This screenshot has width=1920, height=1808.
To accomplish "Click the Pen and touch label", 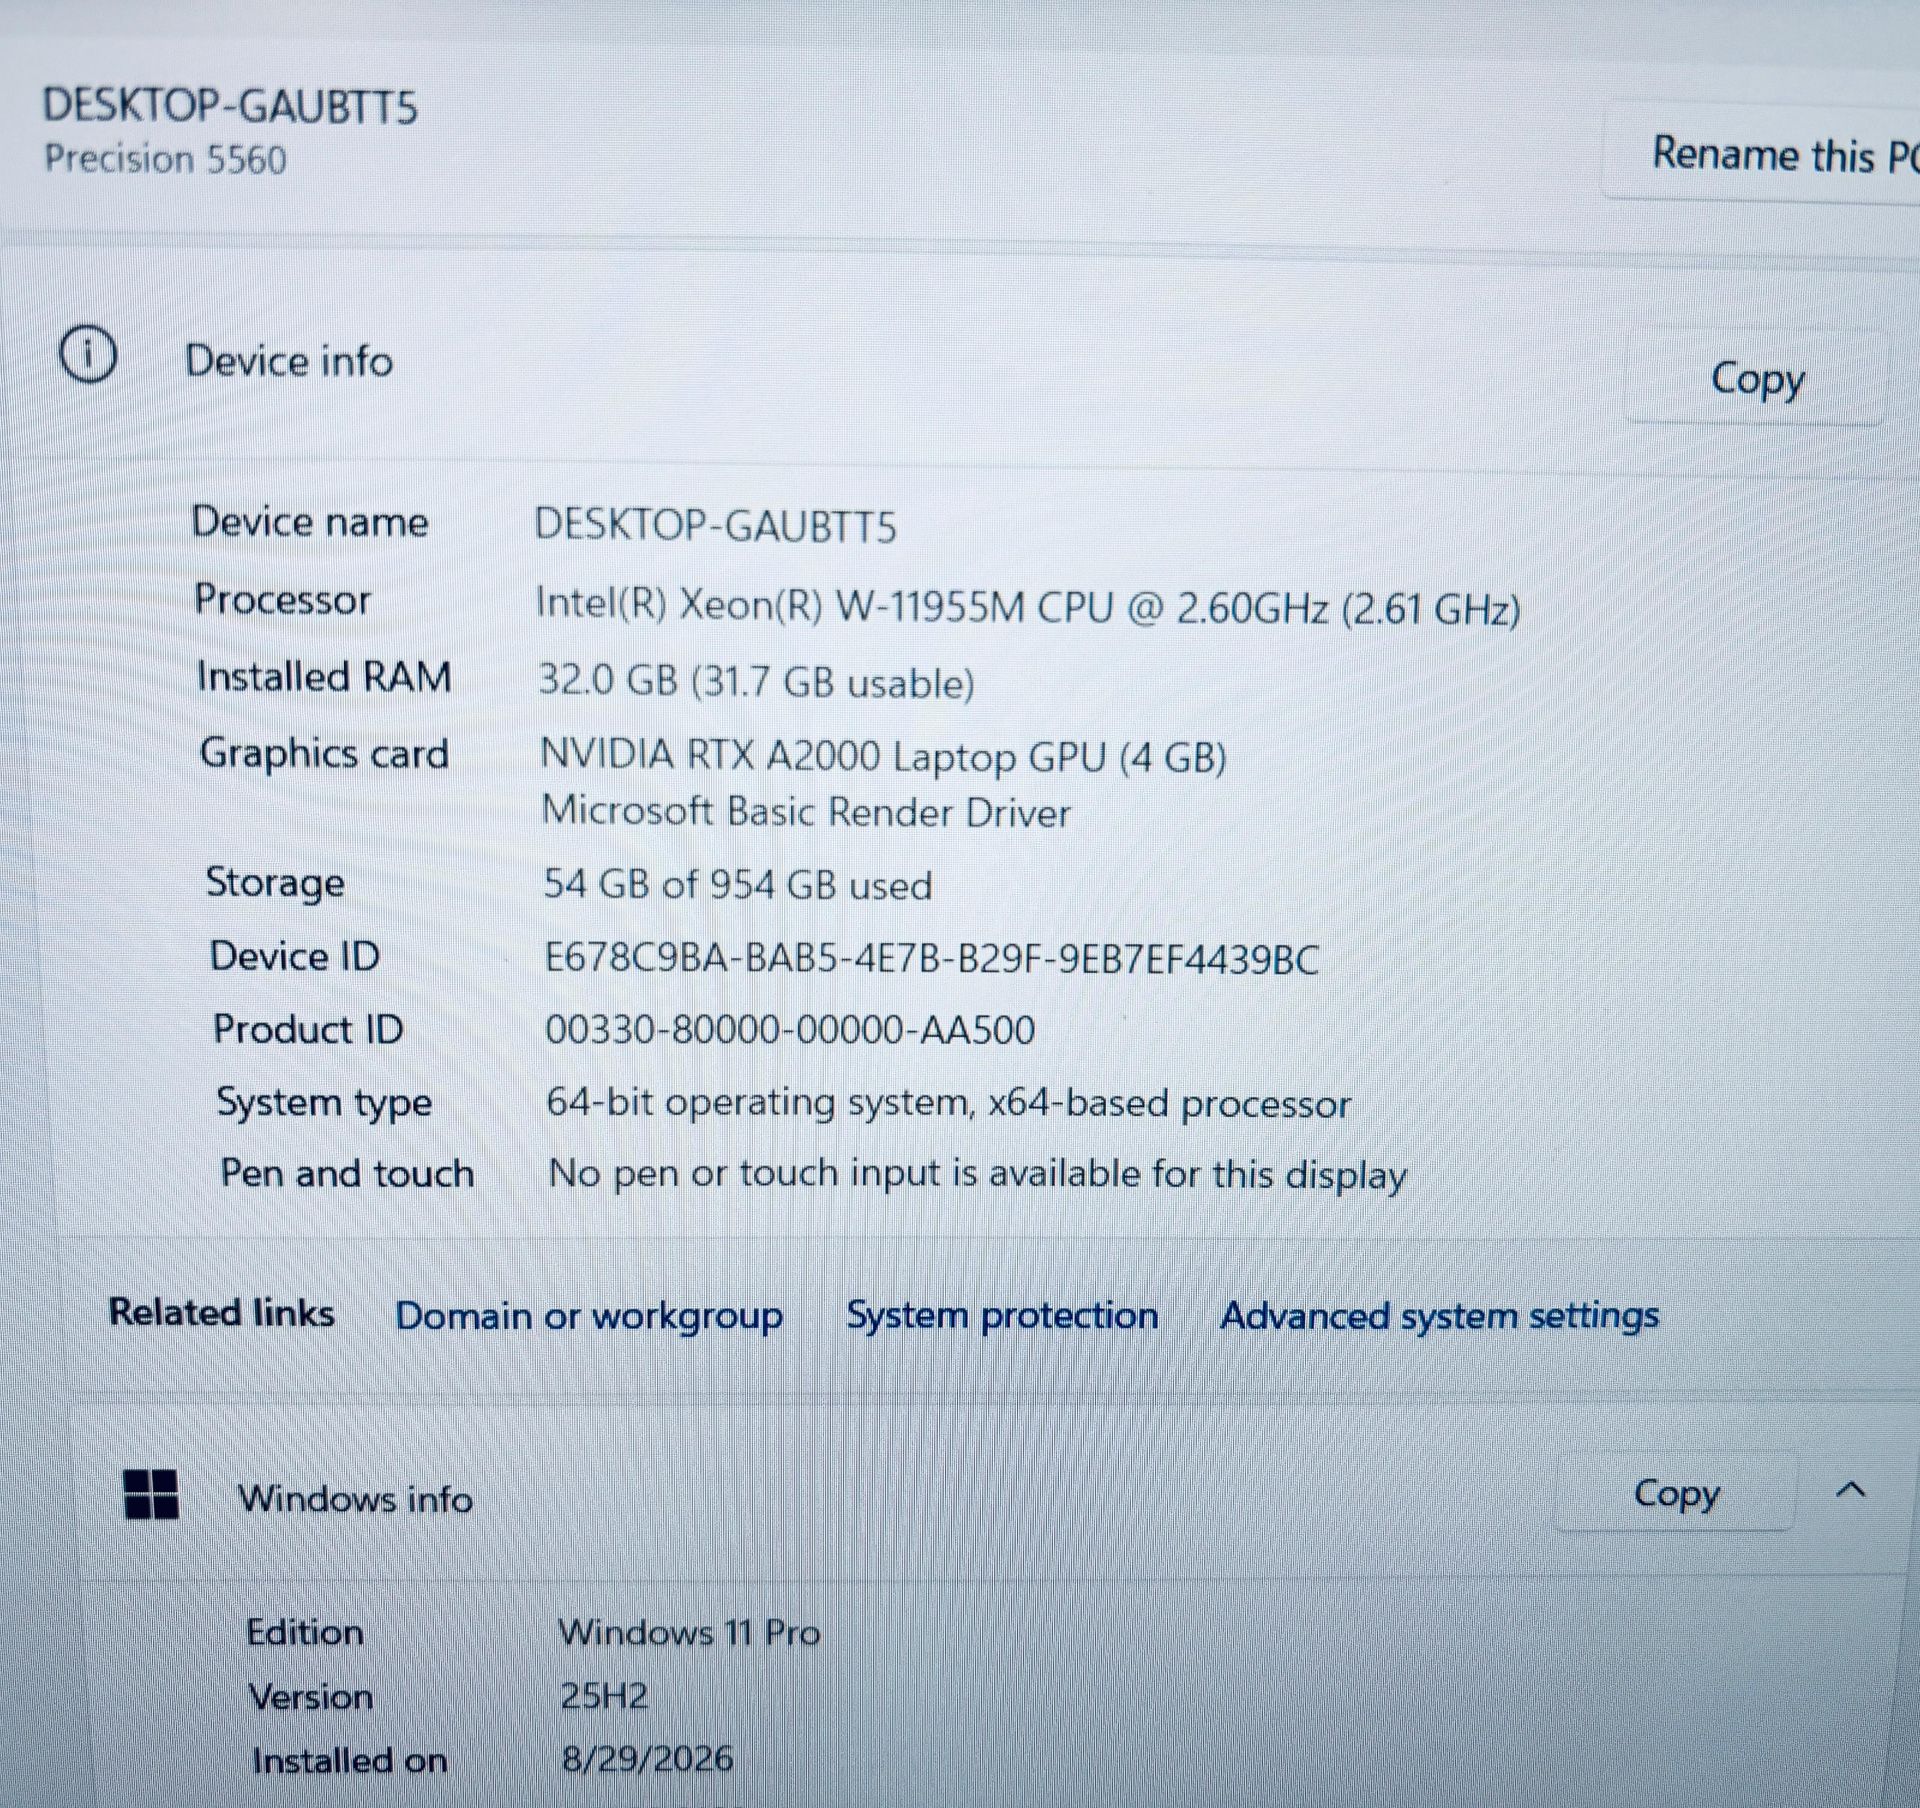I will click(x=347, y=1173).
